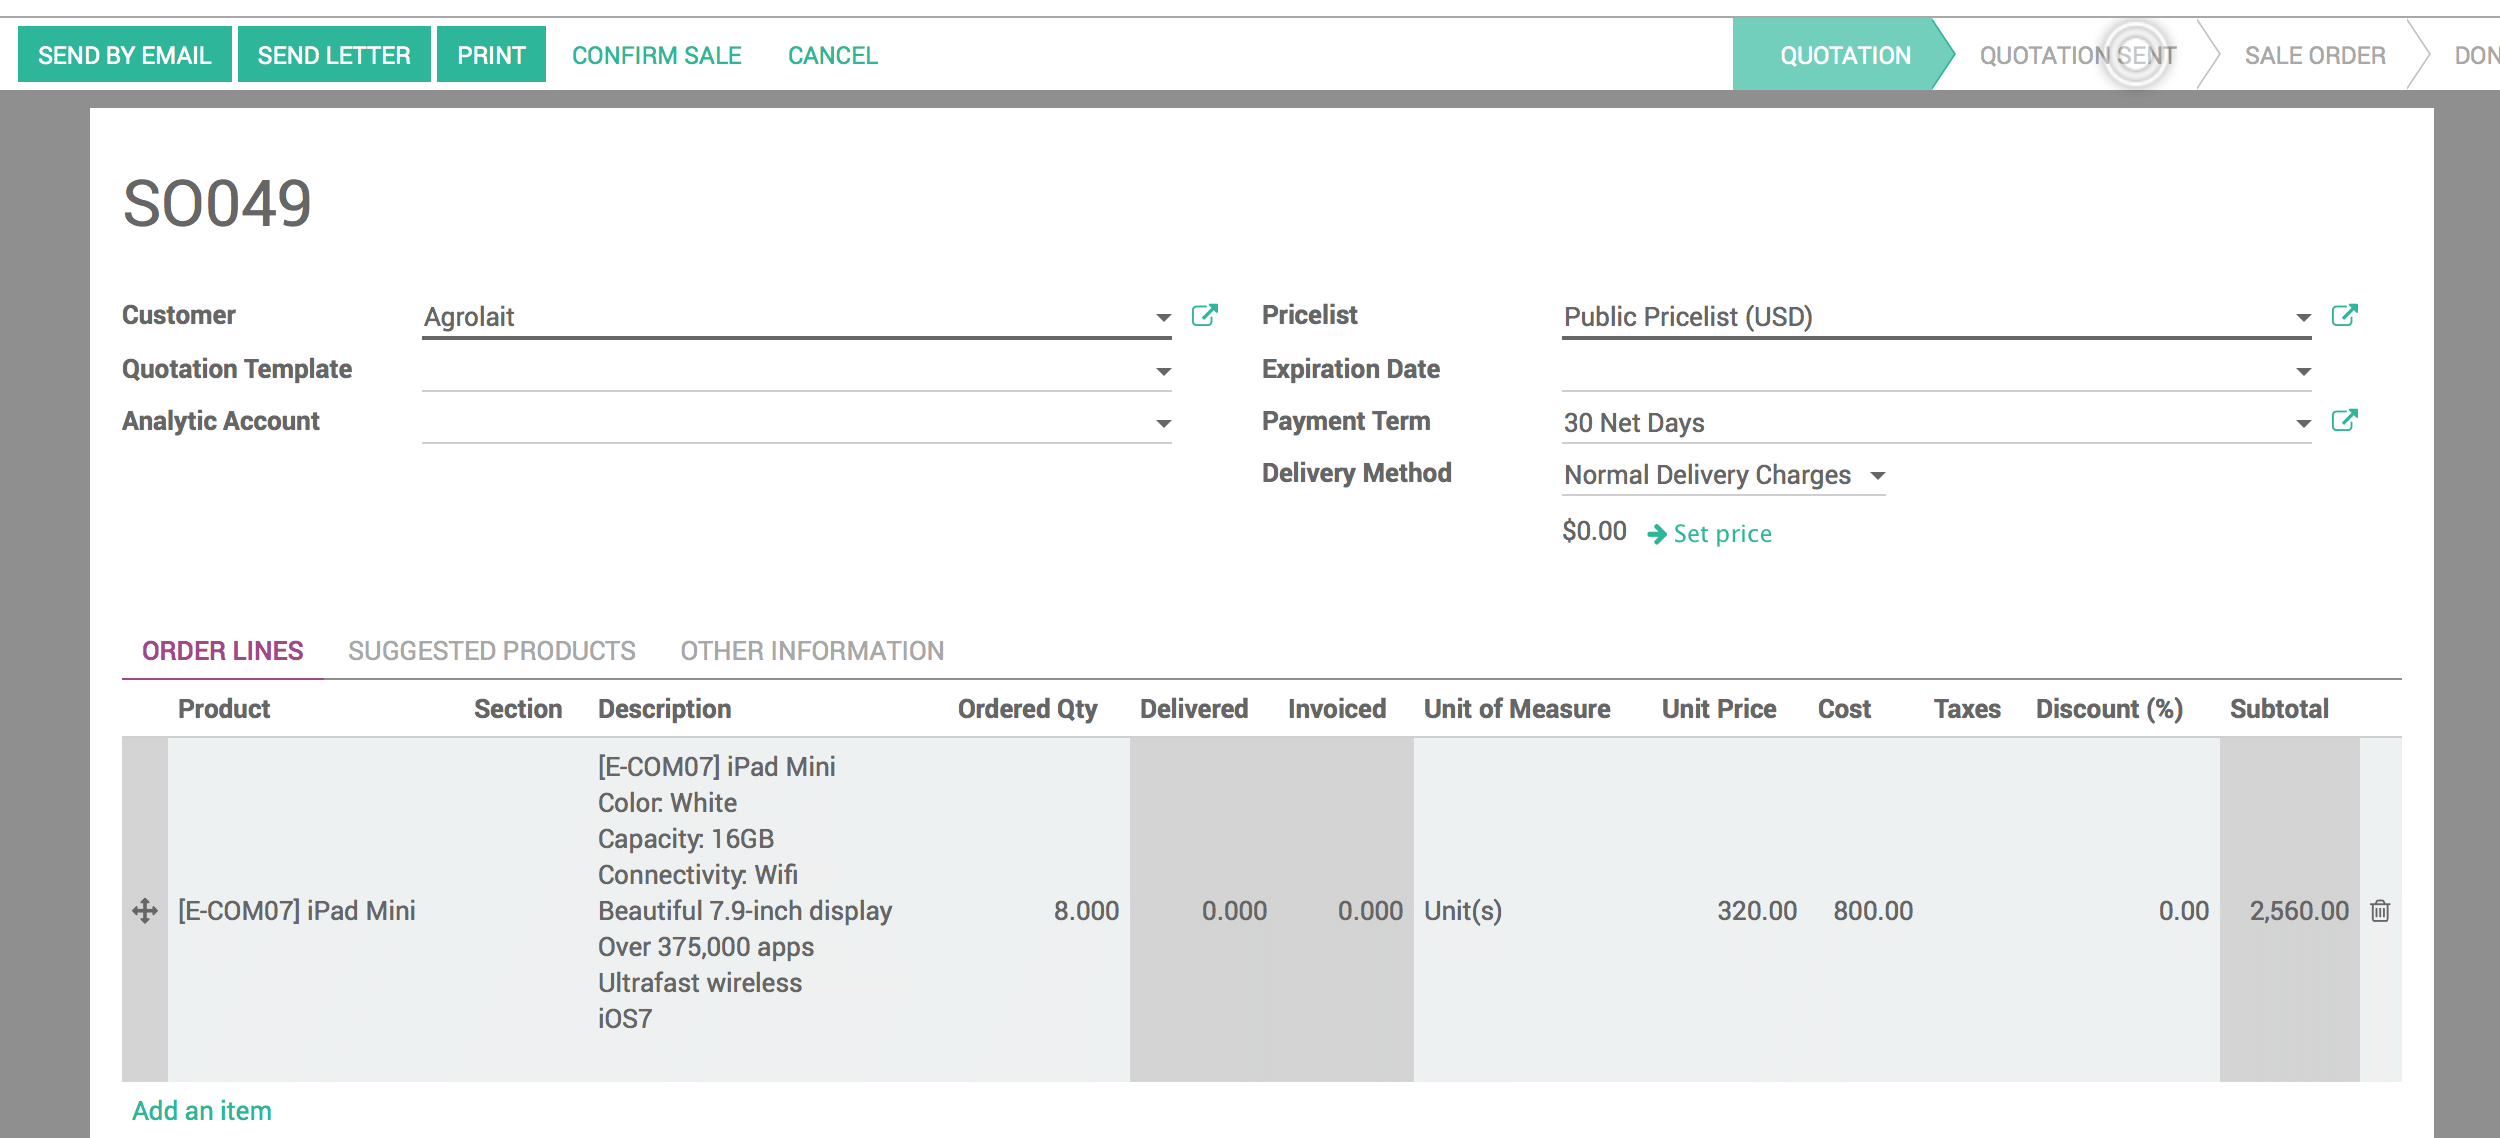Open the Pricelist dropdown arrow
The width and height of the screenshot is (2500, 1138).
tap(2305, 318)
